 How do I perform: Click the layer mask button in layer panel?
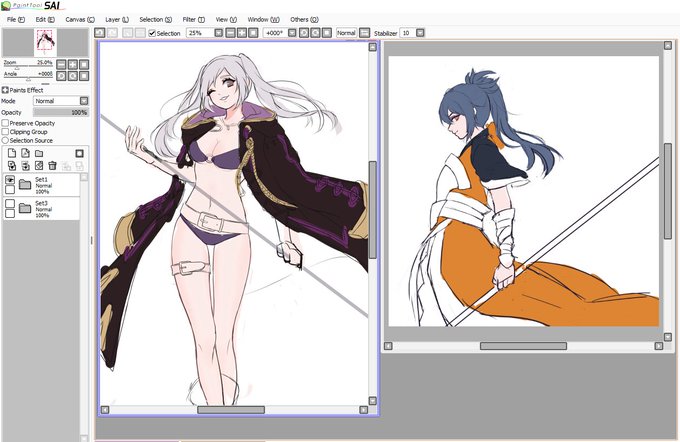click(x=79, y=153)
